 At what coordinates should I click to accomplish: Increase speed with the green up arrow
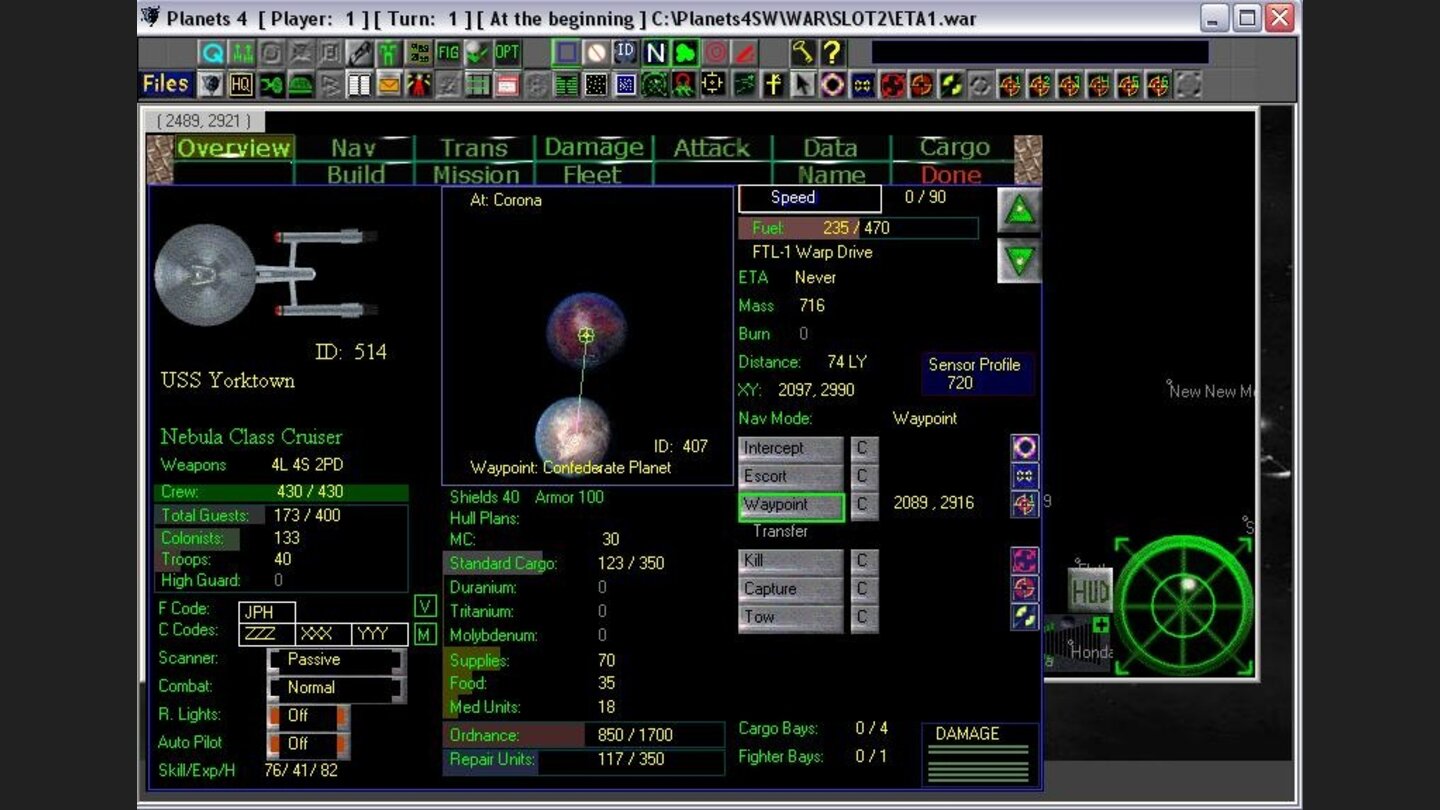1019,210
